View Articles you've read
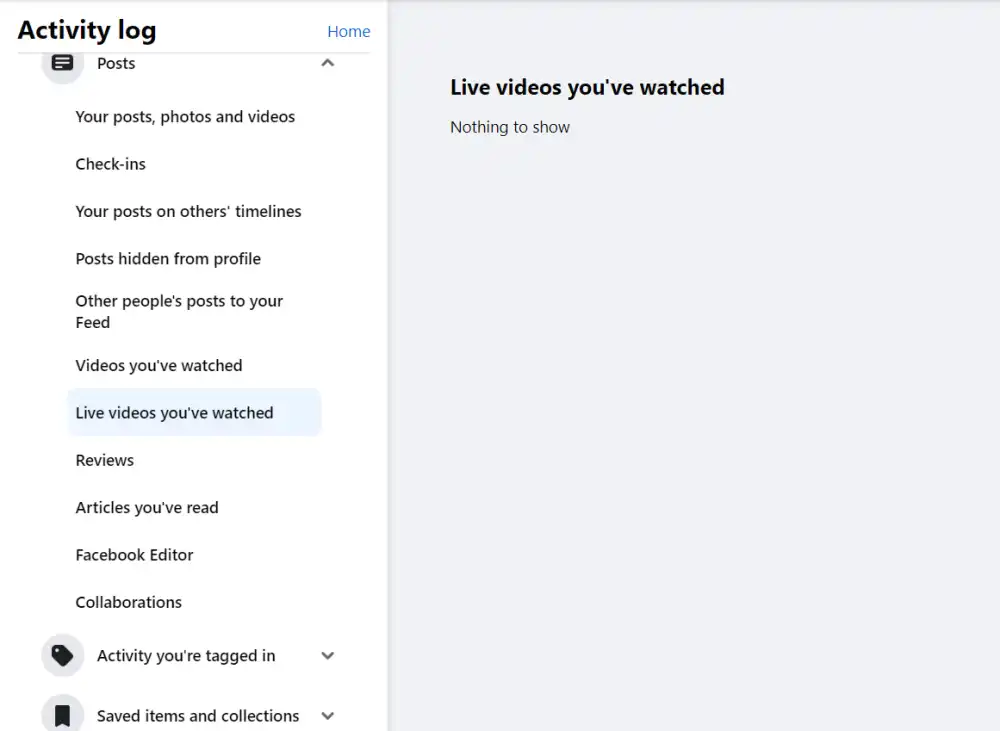Image resolution: width=1000 pixels, height=731 pixels. (x=147, y=507)
